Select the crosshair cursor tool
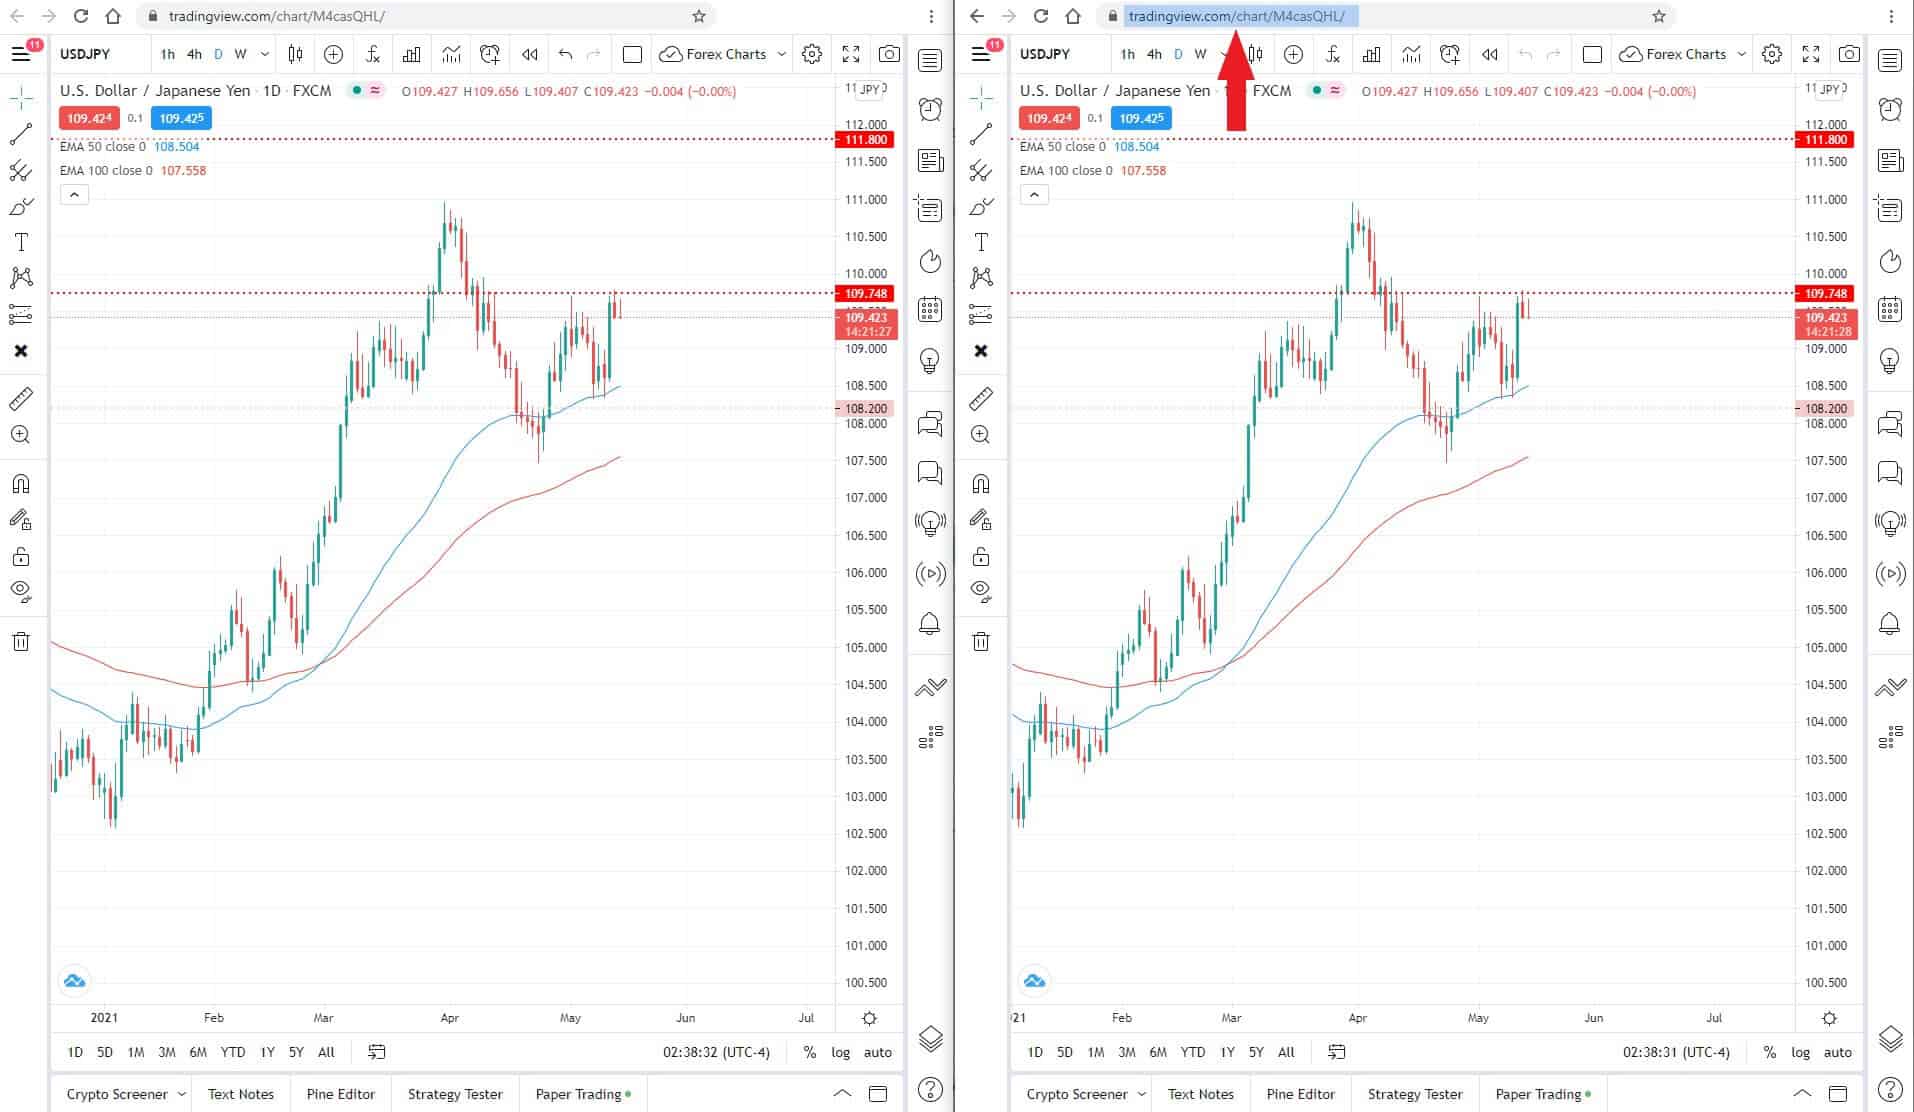The width and height of the screenshot is (1914, 1112). [20, 98]
